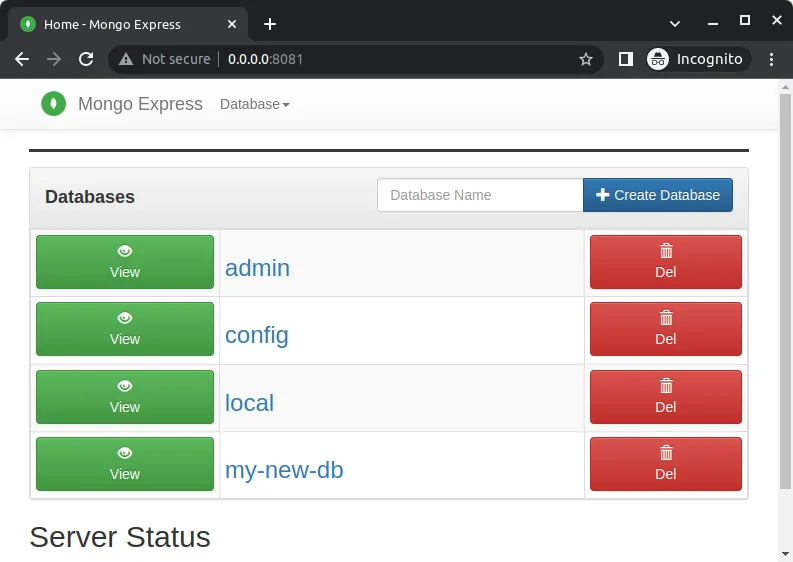The width and height of the screenshot is (793, 562).
Task: Go forward in browser history
Action: click(x=54, y=59)
